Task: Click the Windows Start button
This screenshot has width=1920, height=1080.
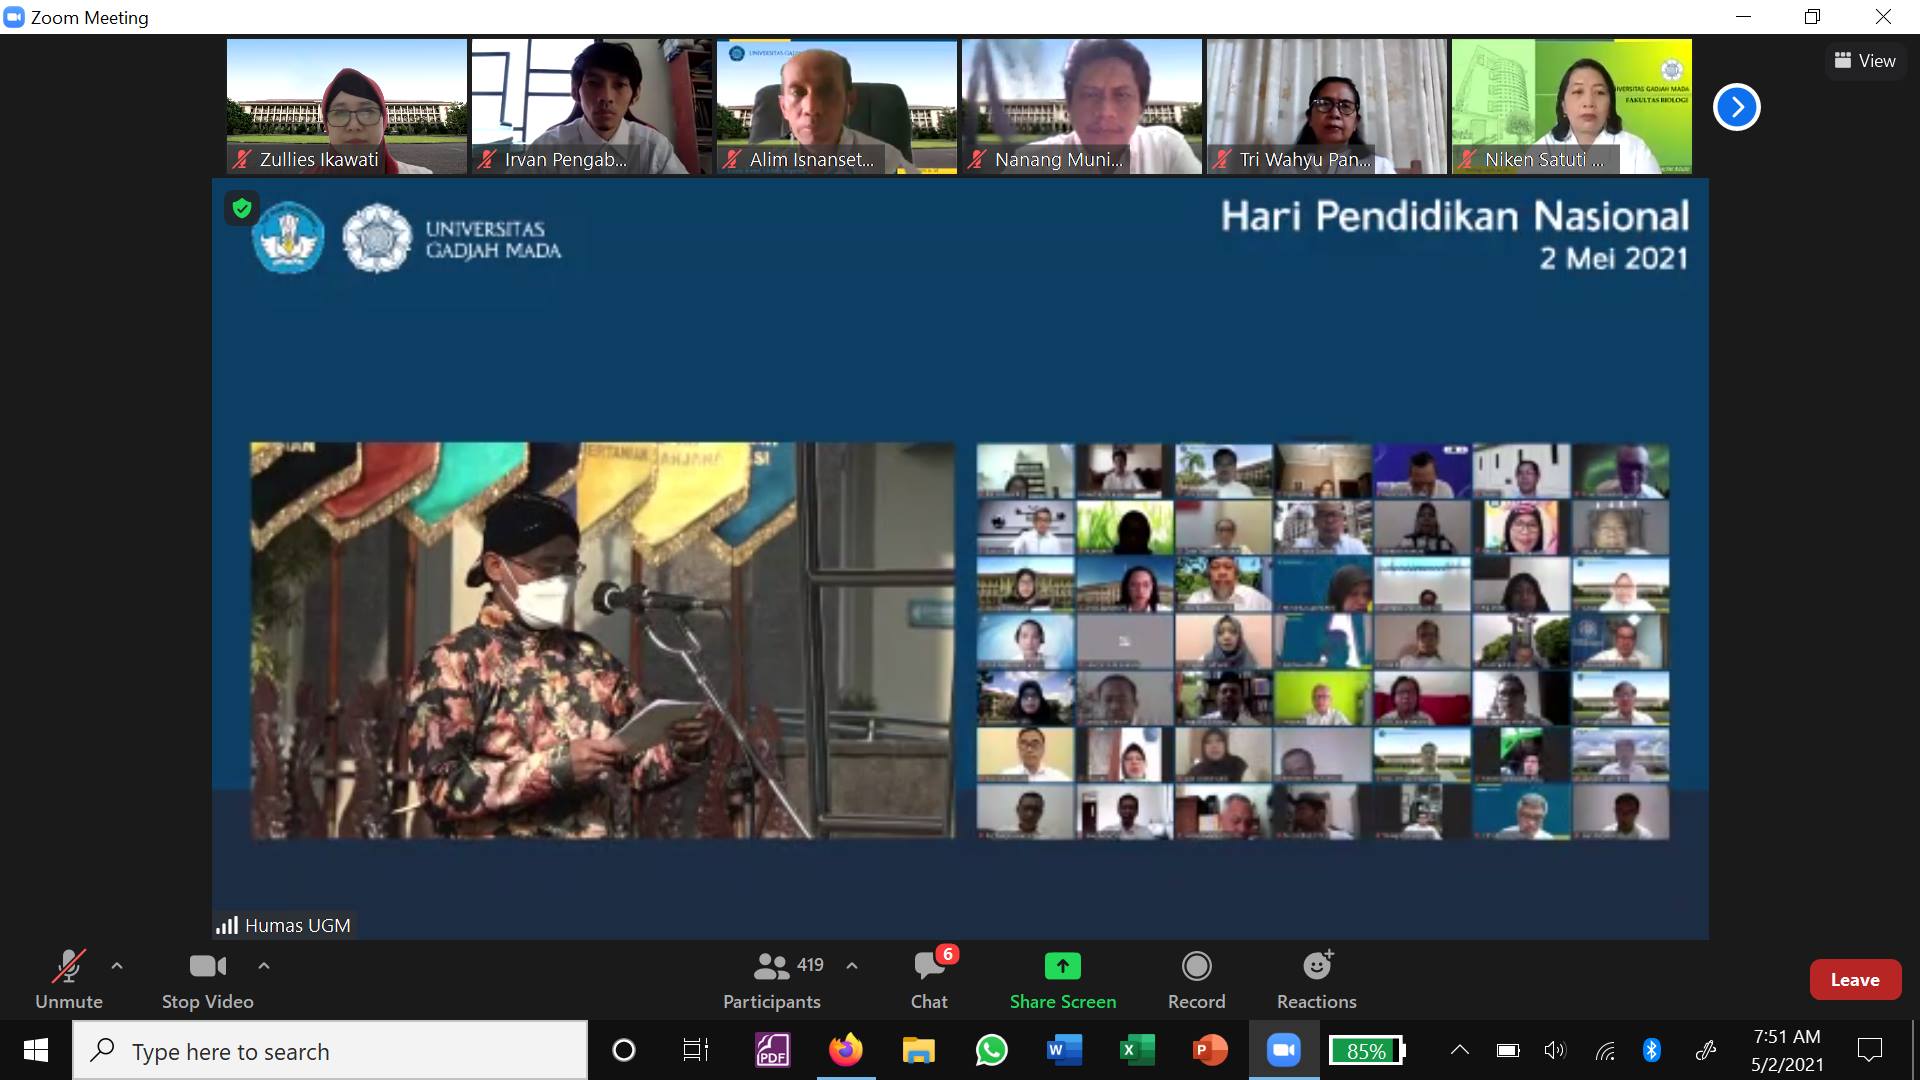Action: (36, 1050)
